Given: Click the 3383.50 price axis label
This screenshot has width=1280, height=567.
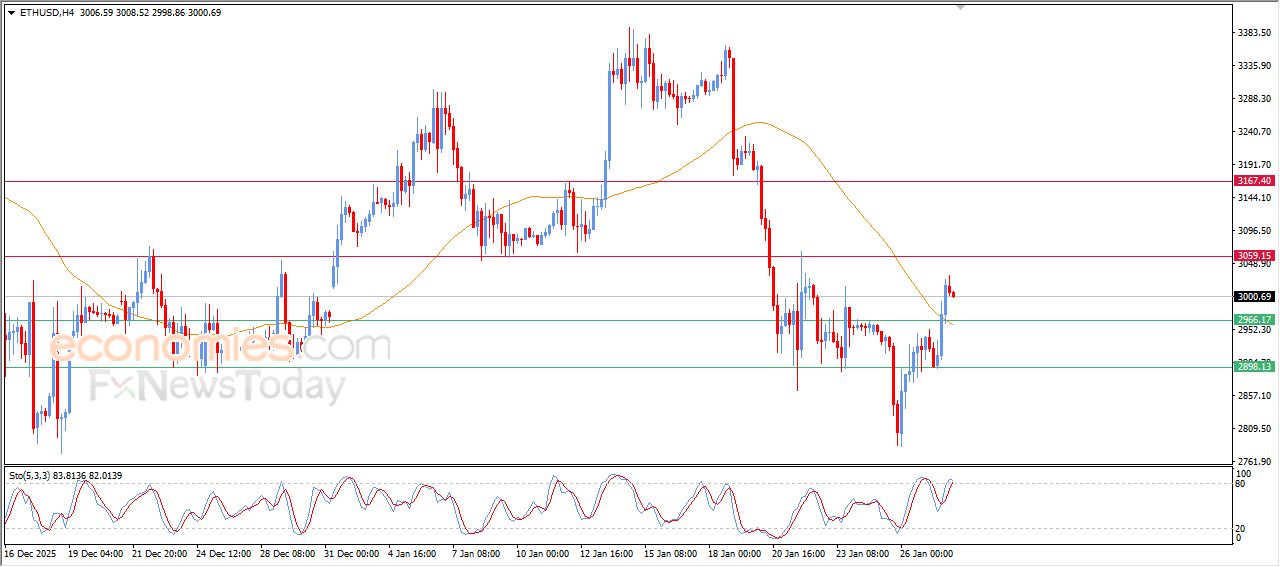Looking at the screenshot, I should (1253, 33).
